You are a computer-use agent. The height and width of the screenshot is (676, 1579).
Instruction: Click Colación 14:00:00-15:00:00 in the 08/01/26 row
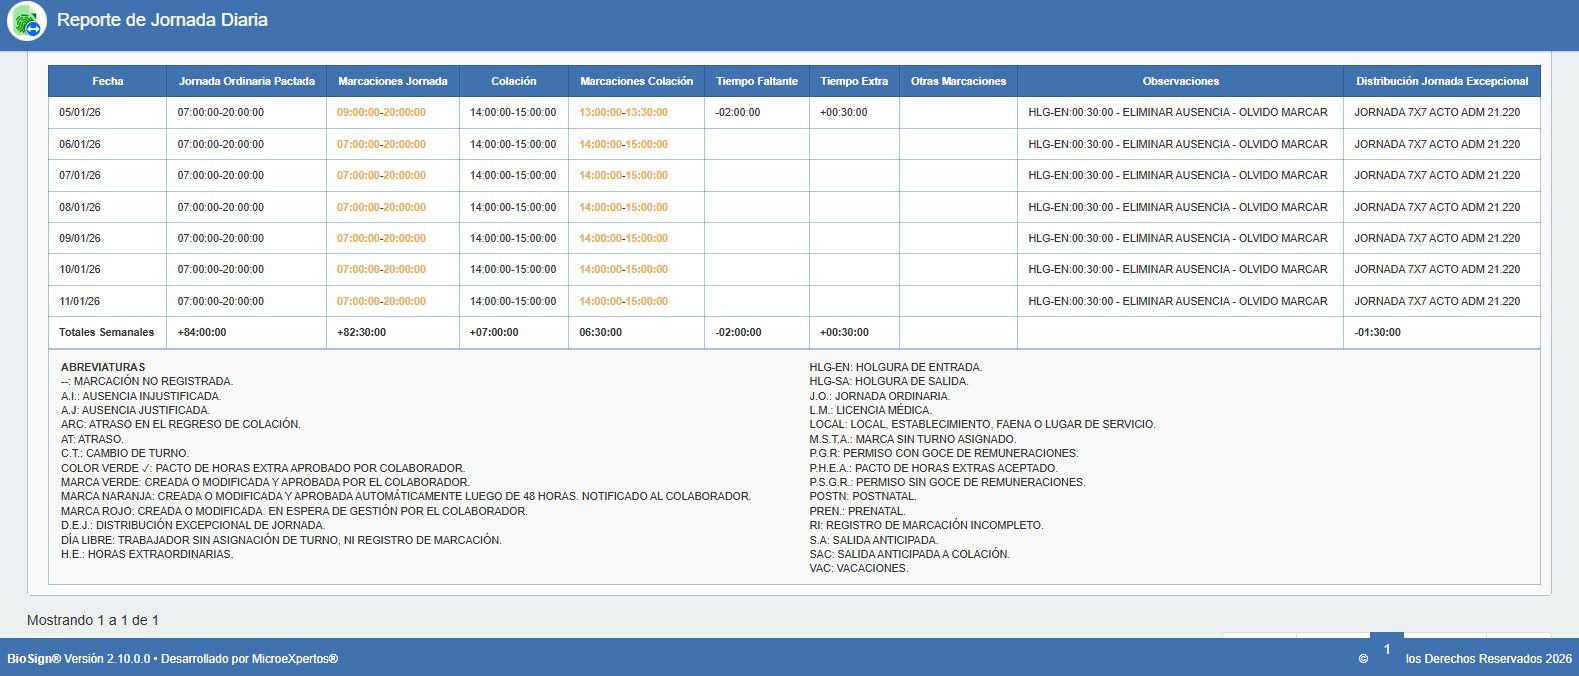513,207
